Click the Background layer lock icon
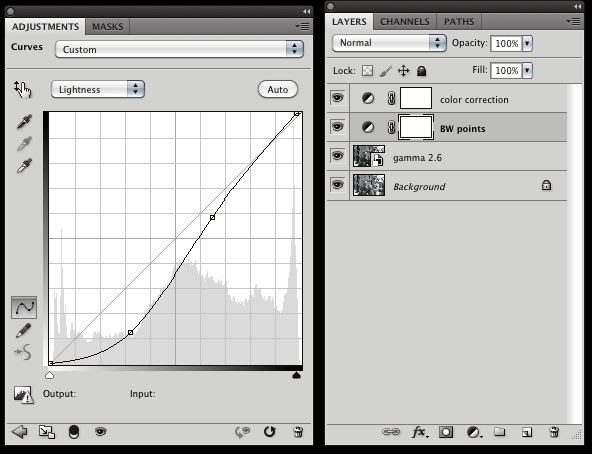592x454 pixels. [x=546, y=185]
